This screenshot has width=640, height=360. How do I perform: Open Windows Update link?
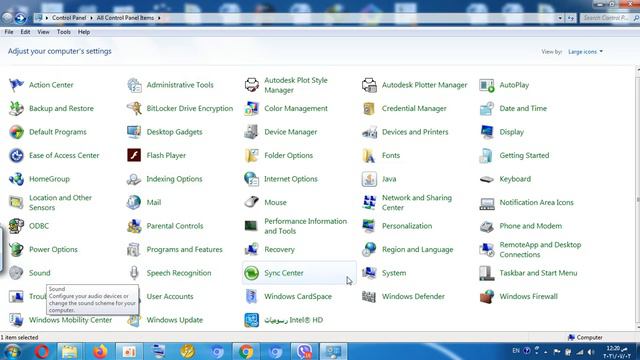pos(175,320)
